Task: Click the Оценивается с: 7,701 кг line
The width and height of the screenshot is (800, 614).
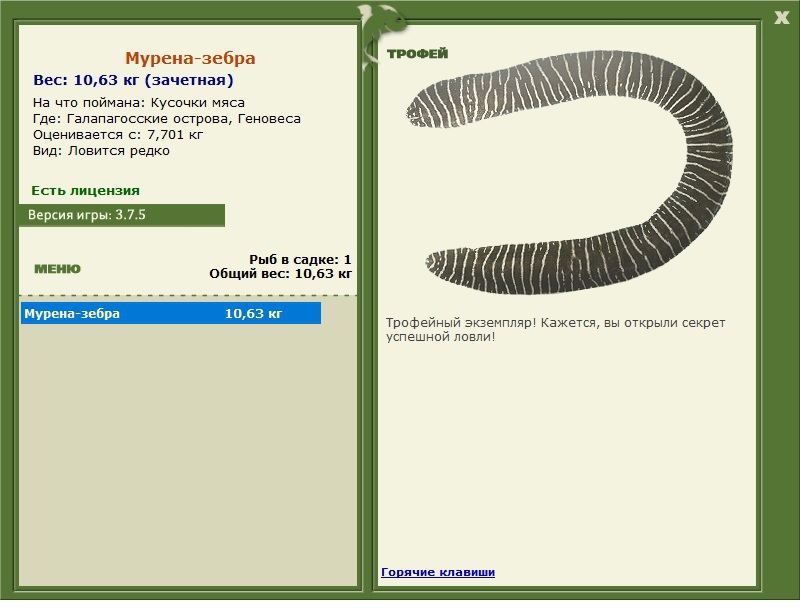Action: [x=118, y=134]
